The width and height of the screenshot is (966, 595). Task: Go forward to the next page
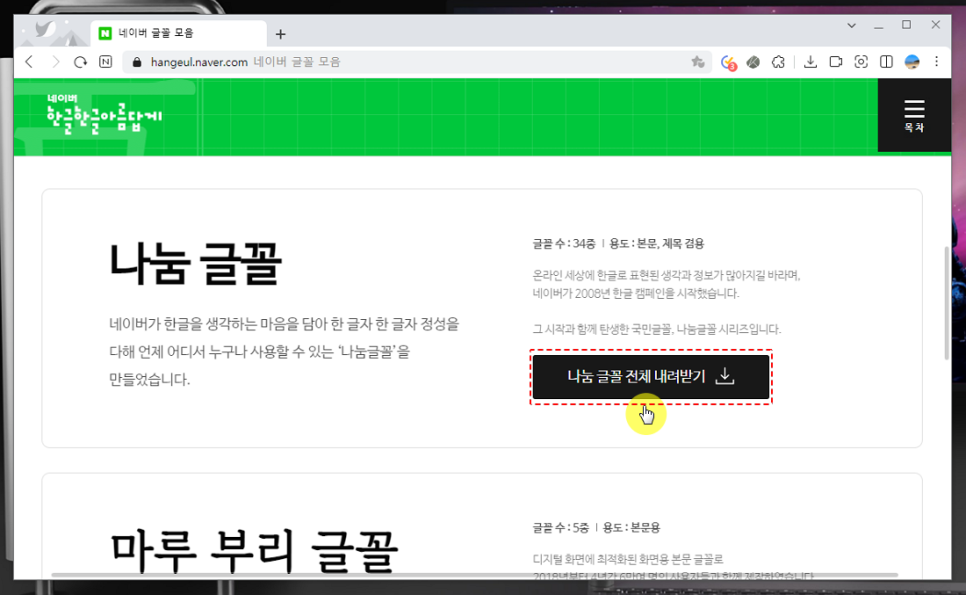(55, 62)
